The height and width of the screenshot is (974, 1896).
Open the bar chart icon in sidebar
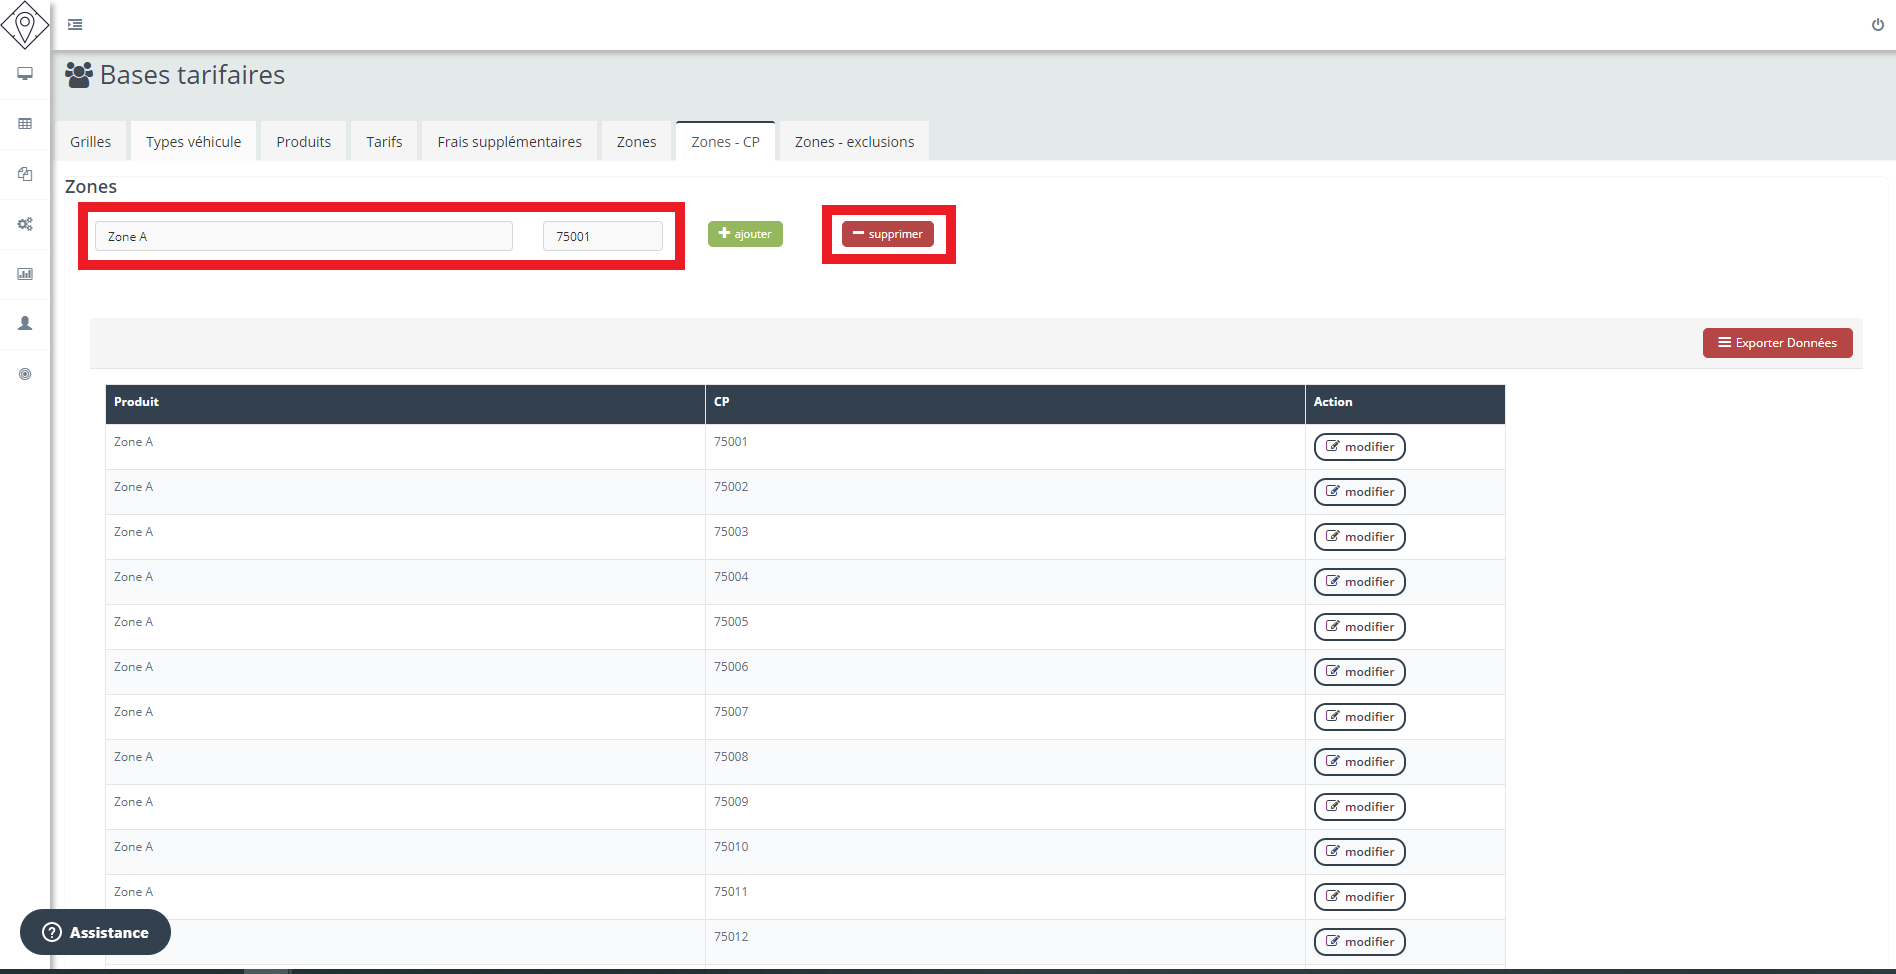[x=25, y=274]
